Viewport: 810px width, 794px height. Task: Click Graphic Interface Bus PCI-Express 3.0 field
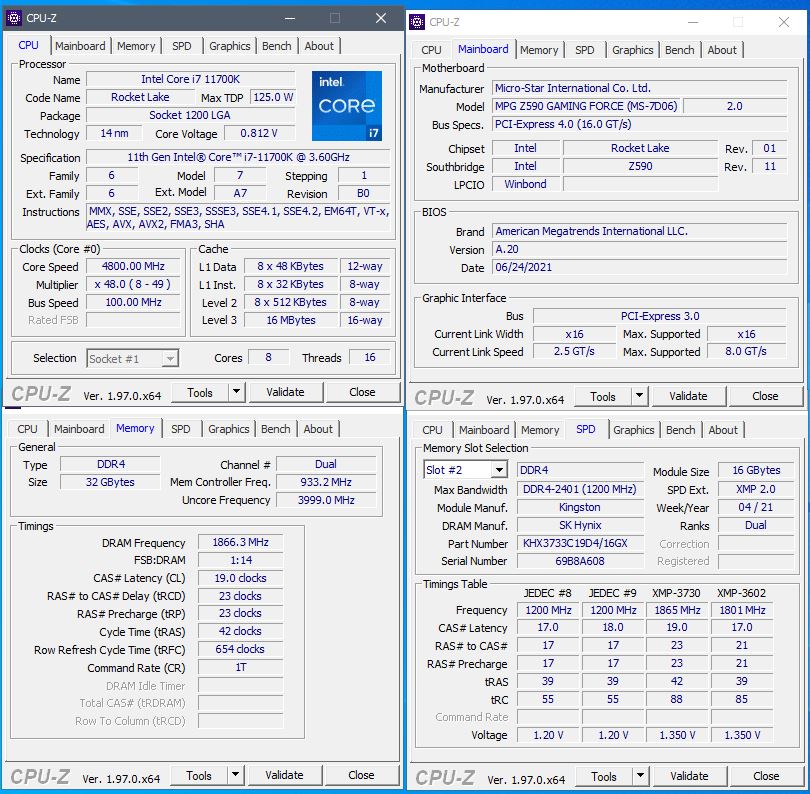click(660, 316)
